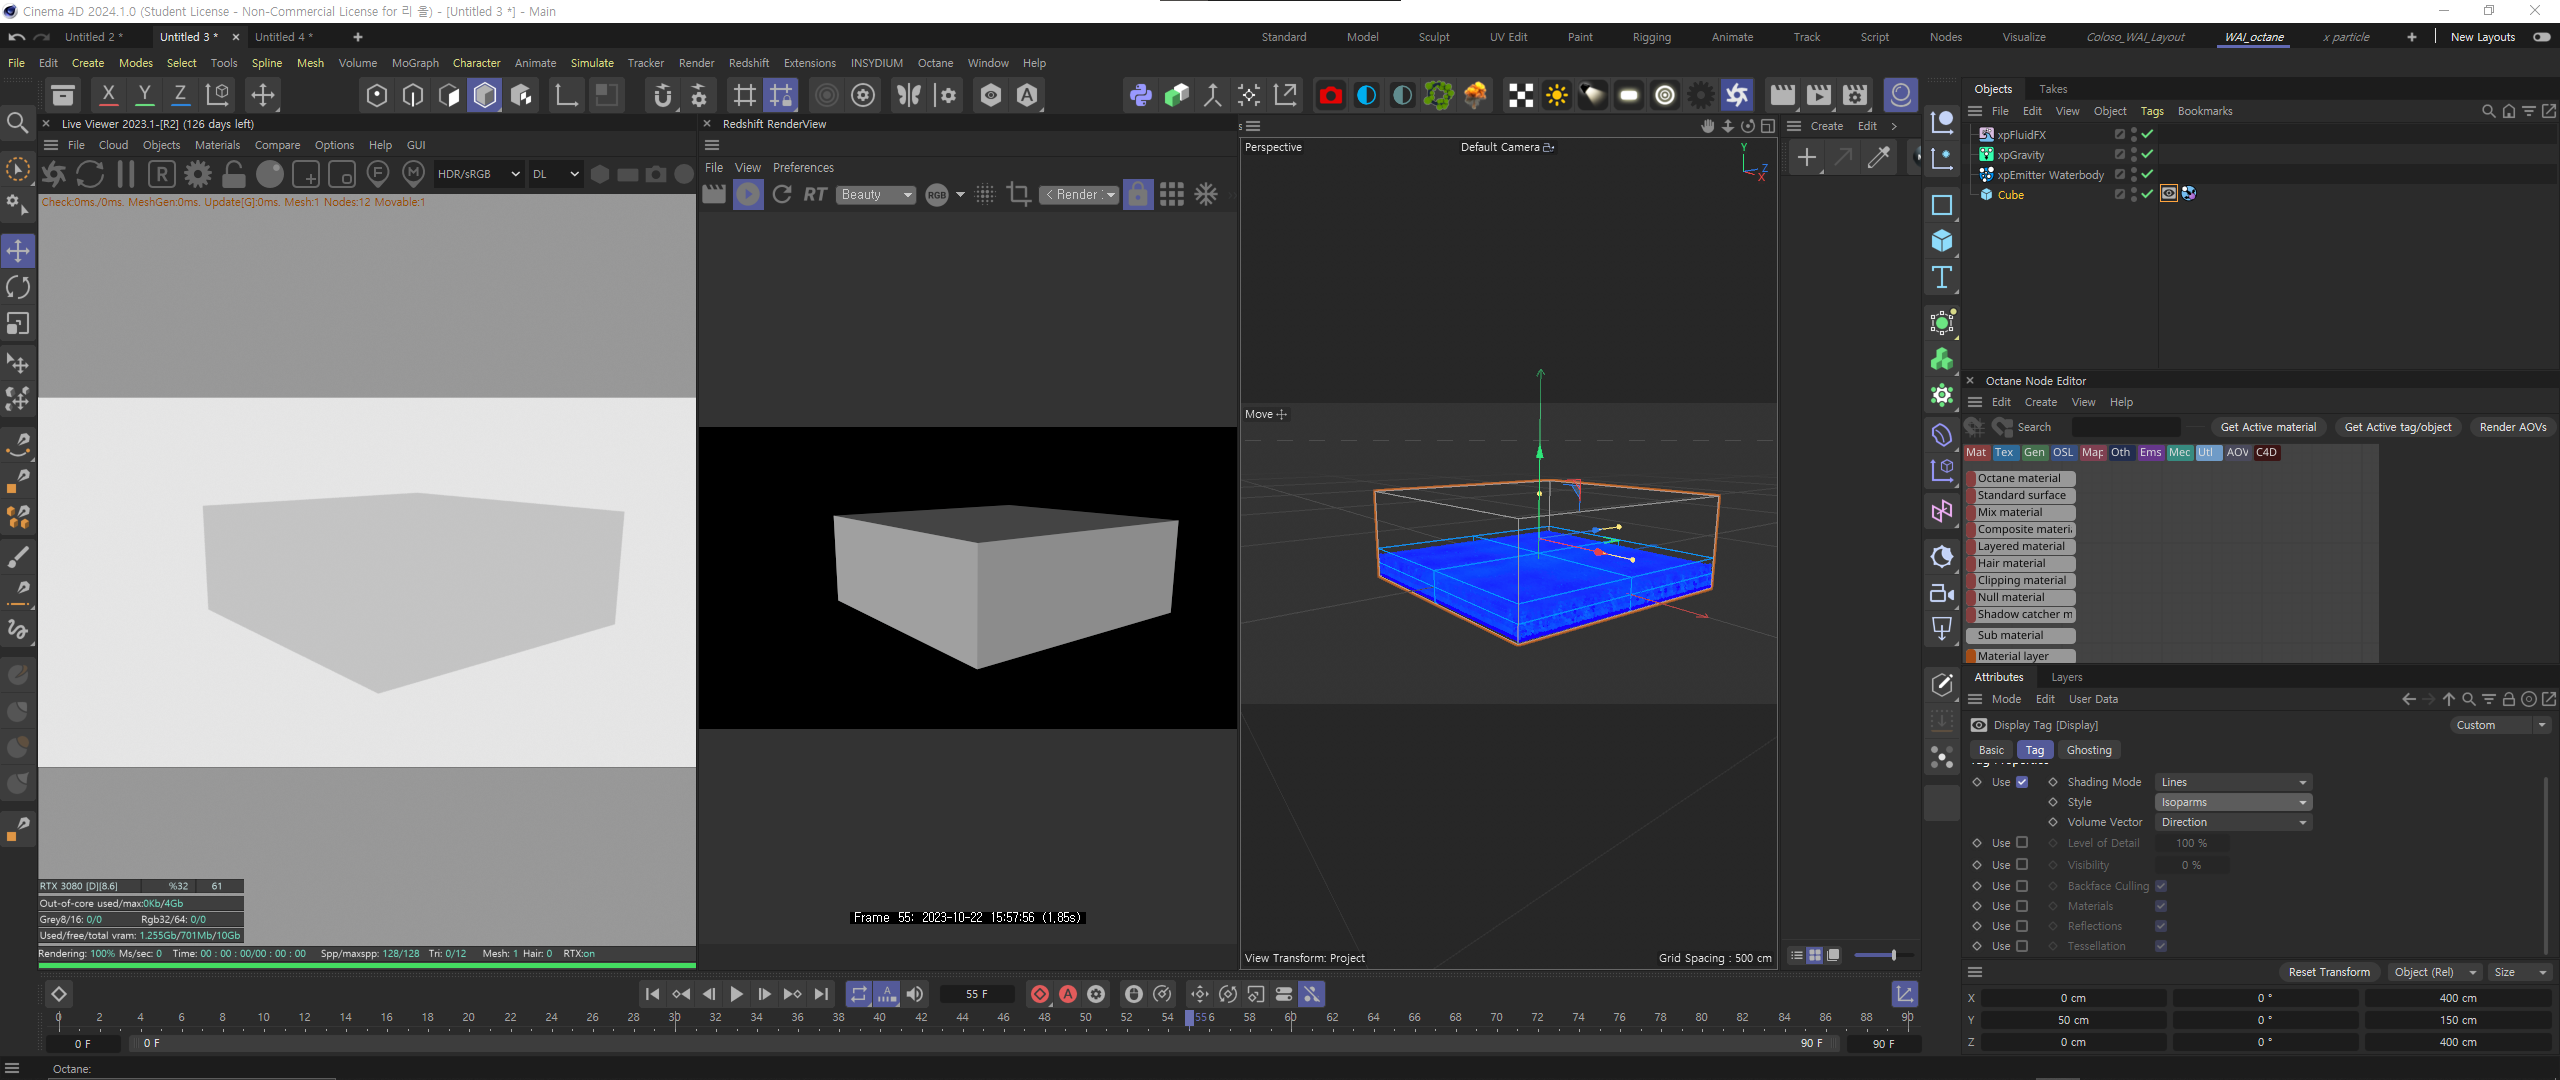Open Render camera dropdown in RenderView
The height and width of the screenshot is (1080, 2560).
[x=1079, y=195]
